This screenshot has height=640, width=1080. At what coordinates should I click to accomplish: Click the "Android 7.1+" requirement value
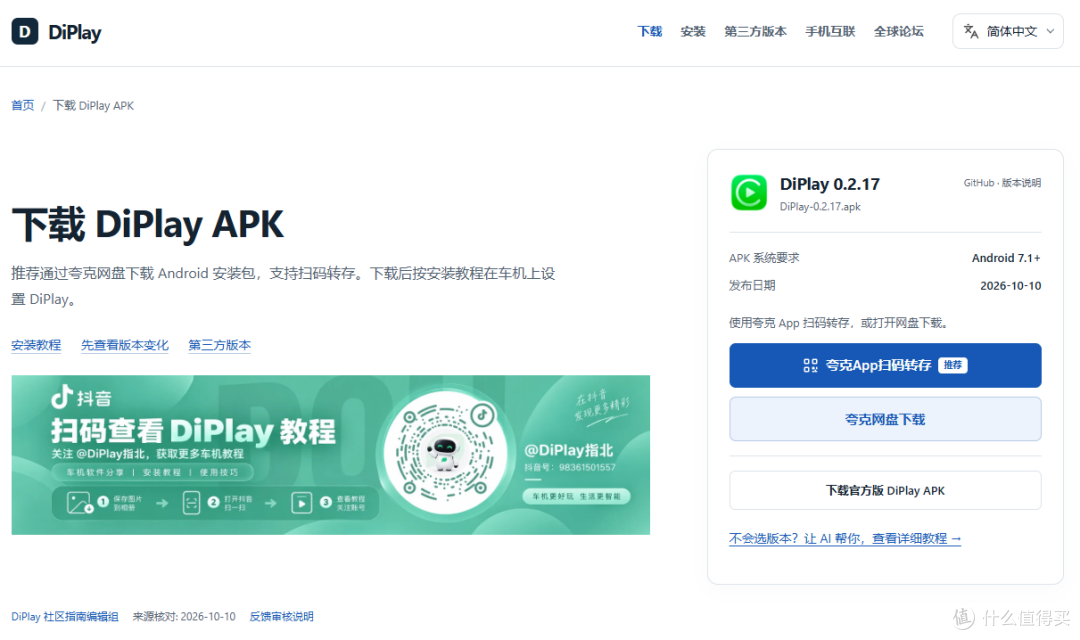tap(1006, 258)
